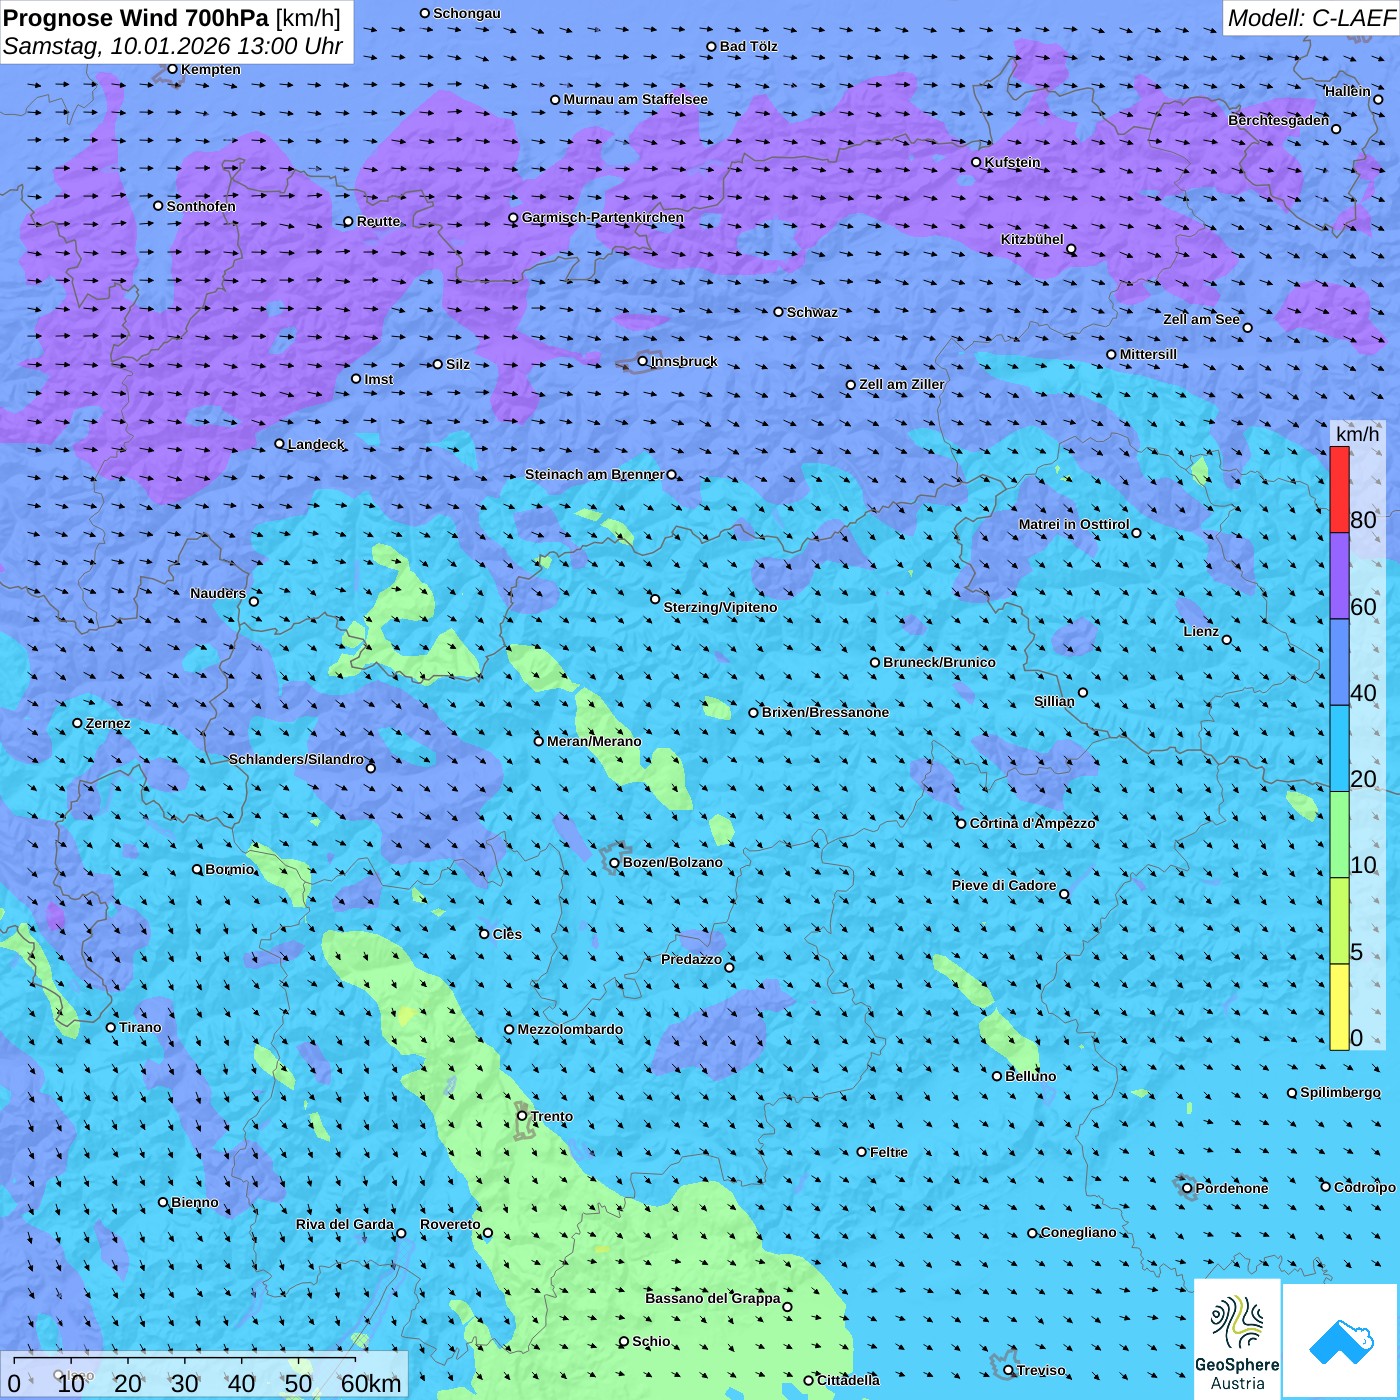This screenshot has height=1400, width=1400.
Task: Click the km/h legend heading
Action: point(1357,434)
